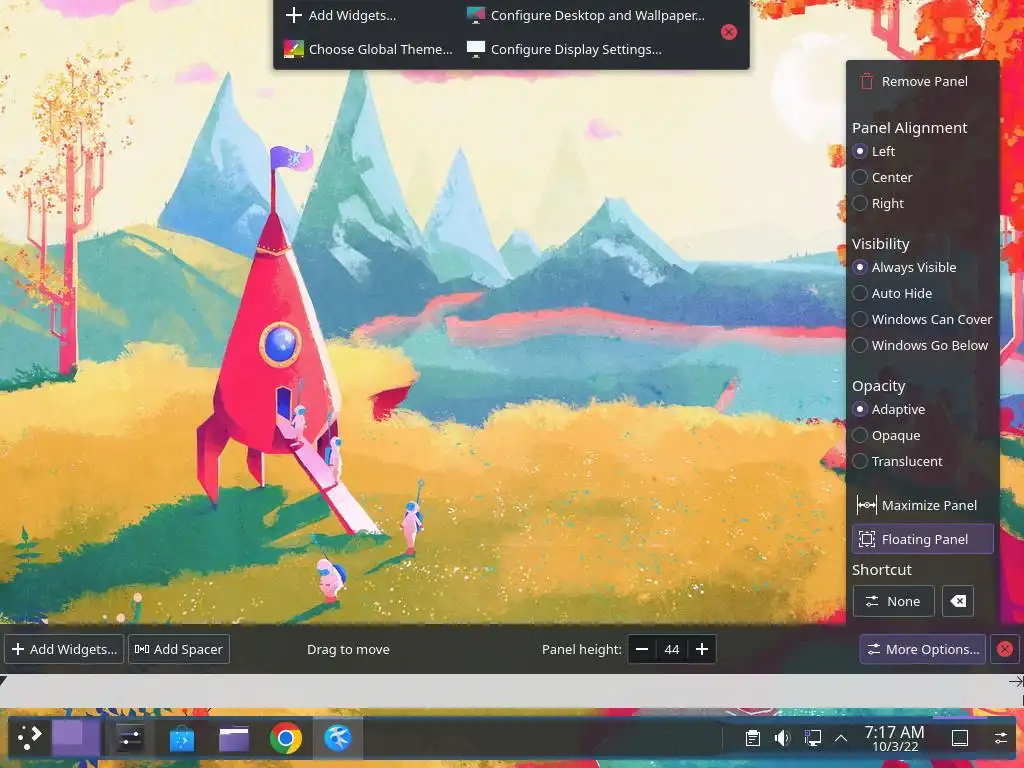The height and width of the screenshot is (768, 1024).
Task: Open the KDE application launcher
Action: [29, 738]
